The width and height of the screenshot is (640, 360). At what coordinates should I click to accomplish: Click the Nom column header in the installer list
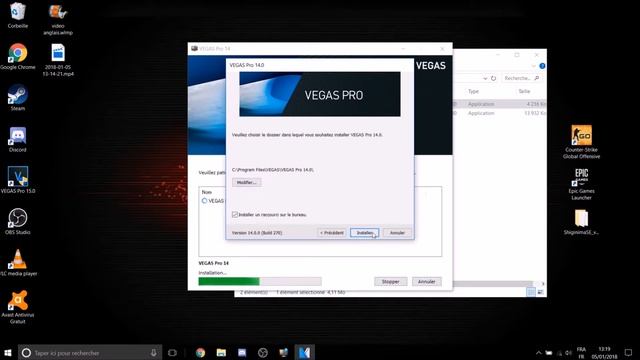point(207,192)
